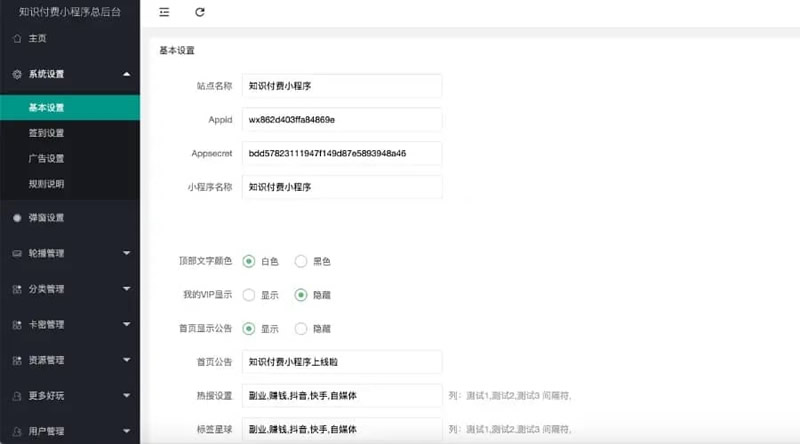Collapse the 系统设置 menu arrow
This screenshot has width=800, height=444.
[126, 74]
